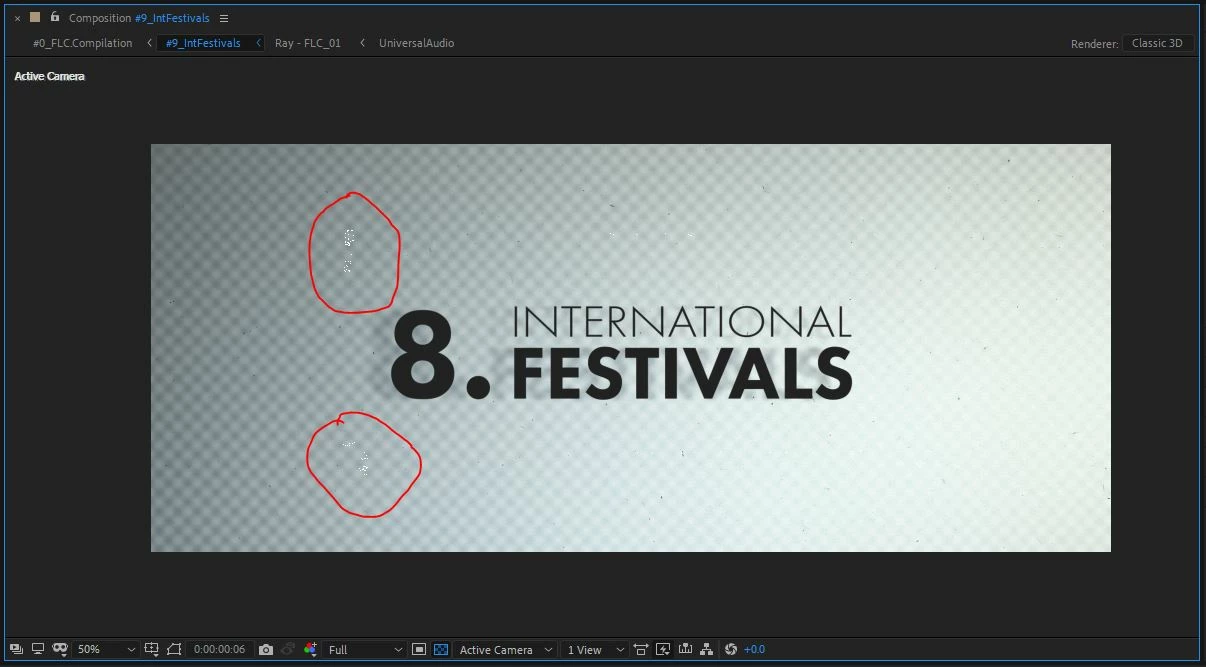Switch to the Ray - FLC_01 tab
Screen dimensions: 1206x667
click(308, 43)
